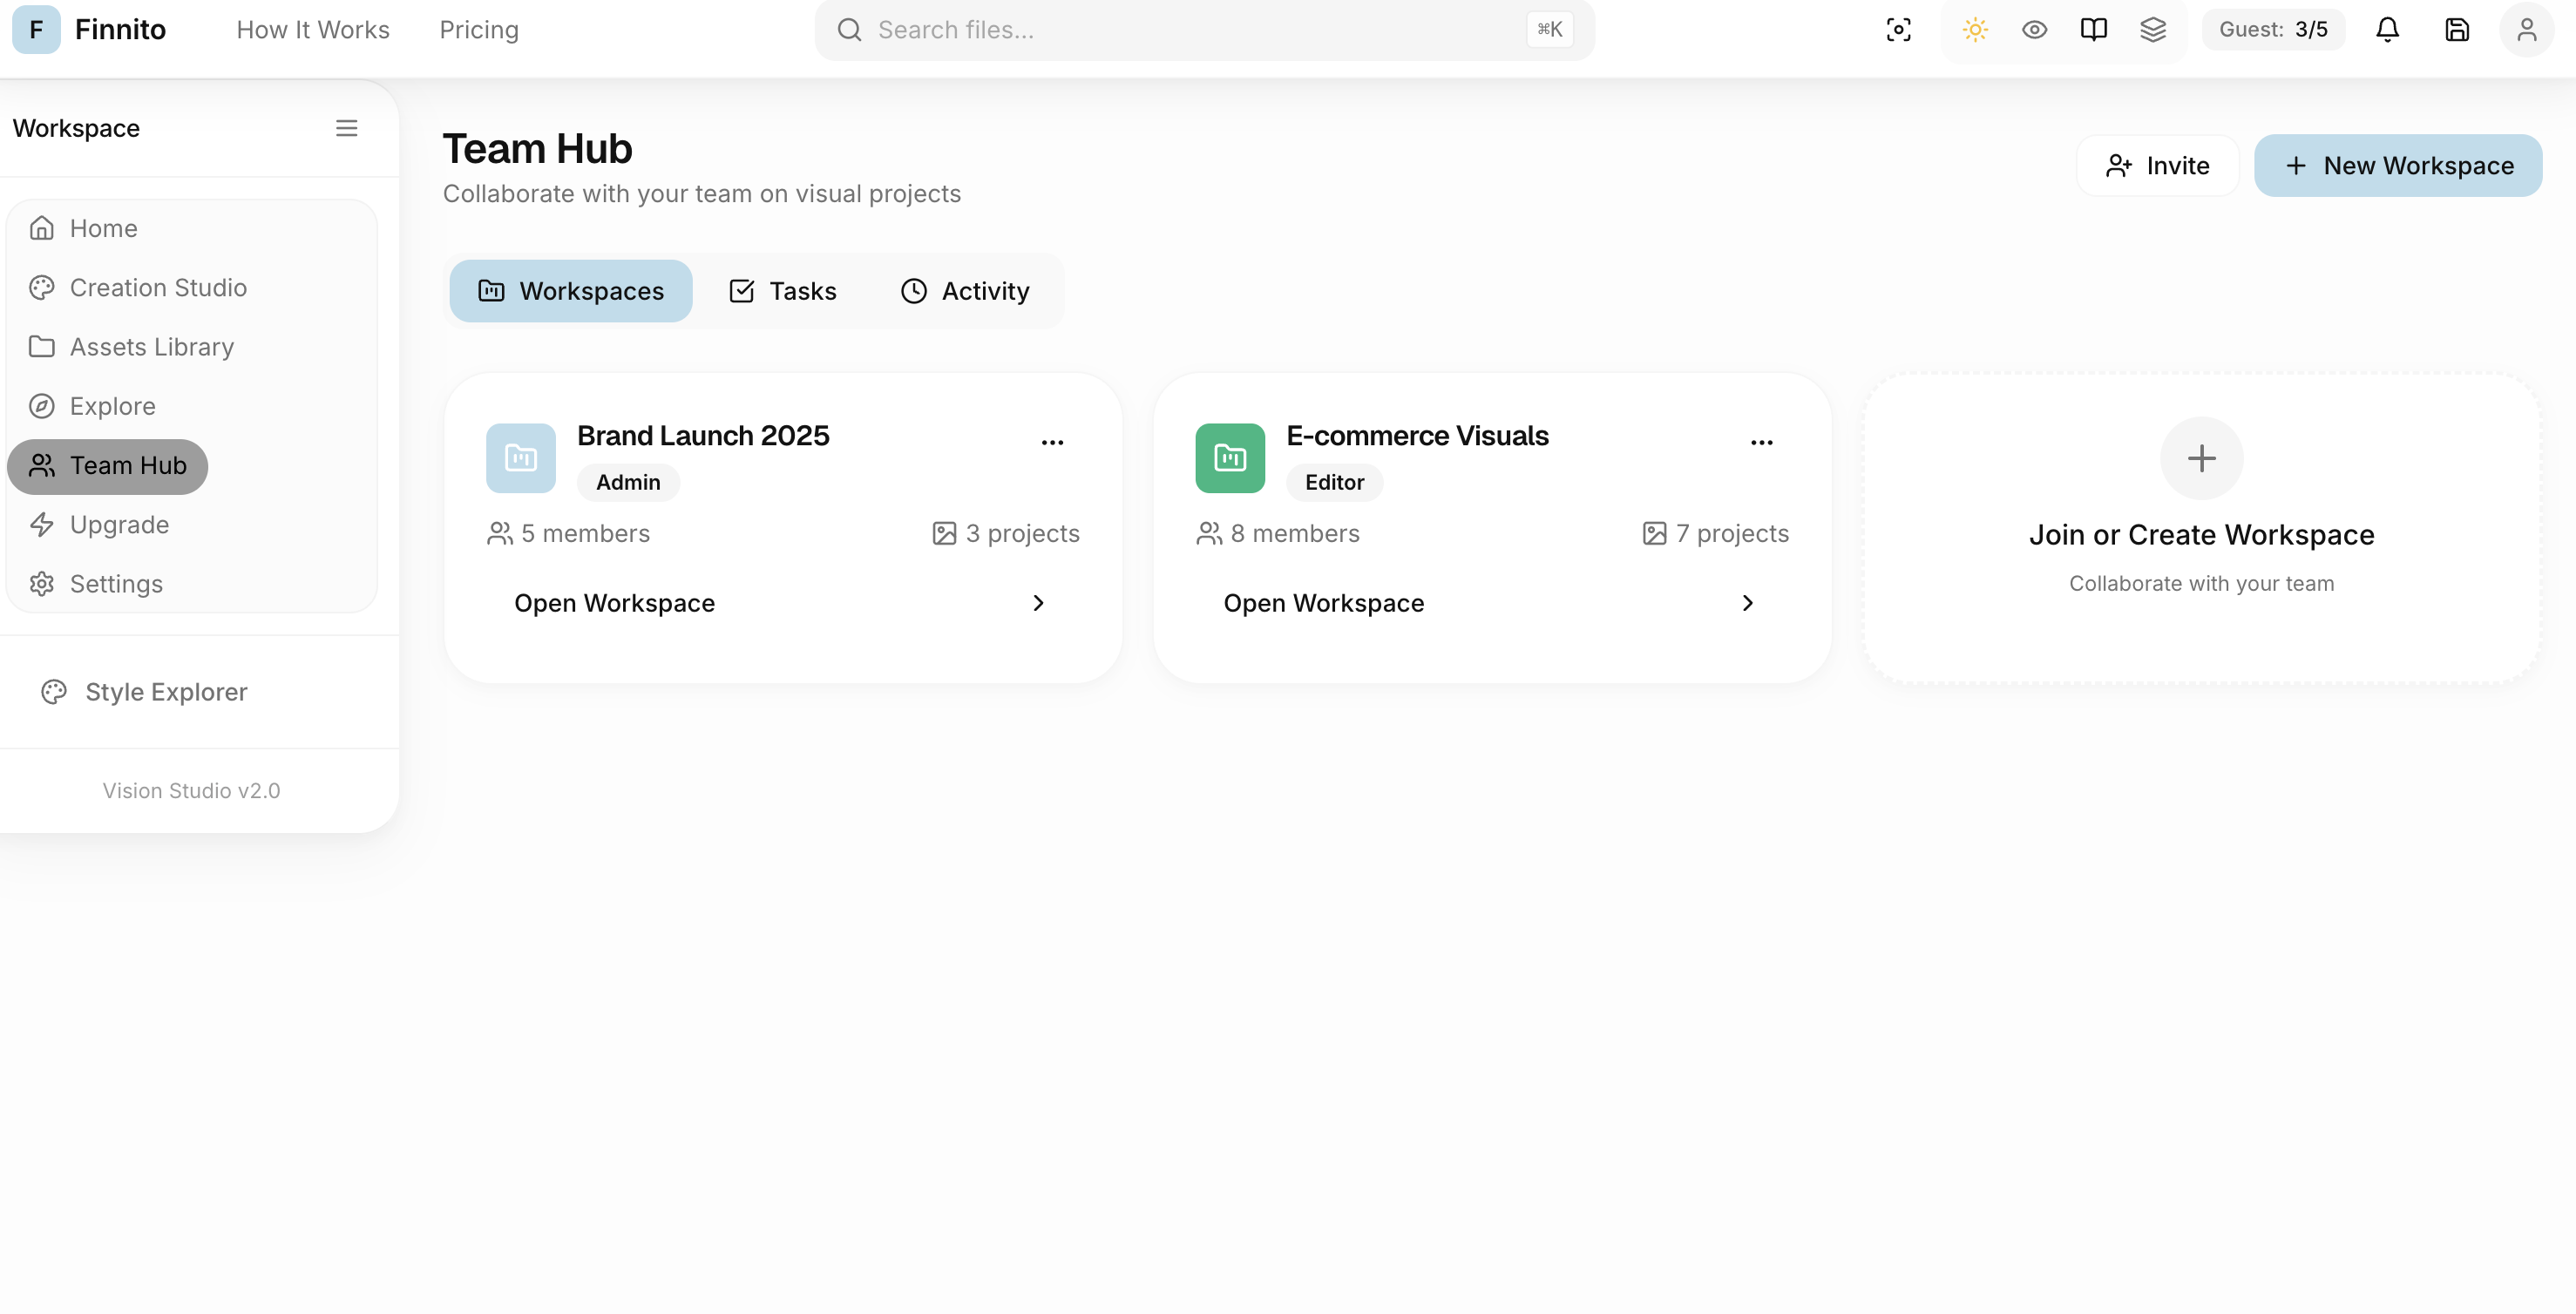Click the save icon in the top bar
2576x1314 pixels.
click(2457, 29)
